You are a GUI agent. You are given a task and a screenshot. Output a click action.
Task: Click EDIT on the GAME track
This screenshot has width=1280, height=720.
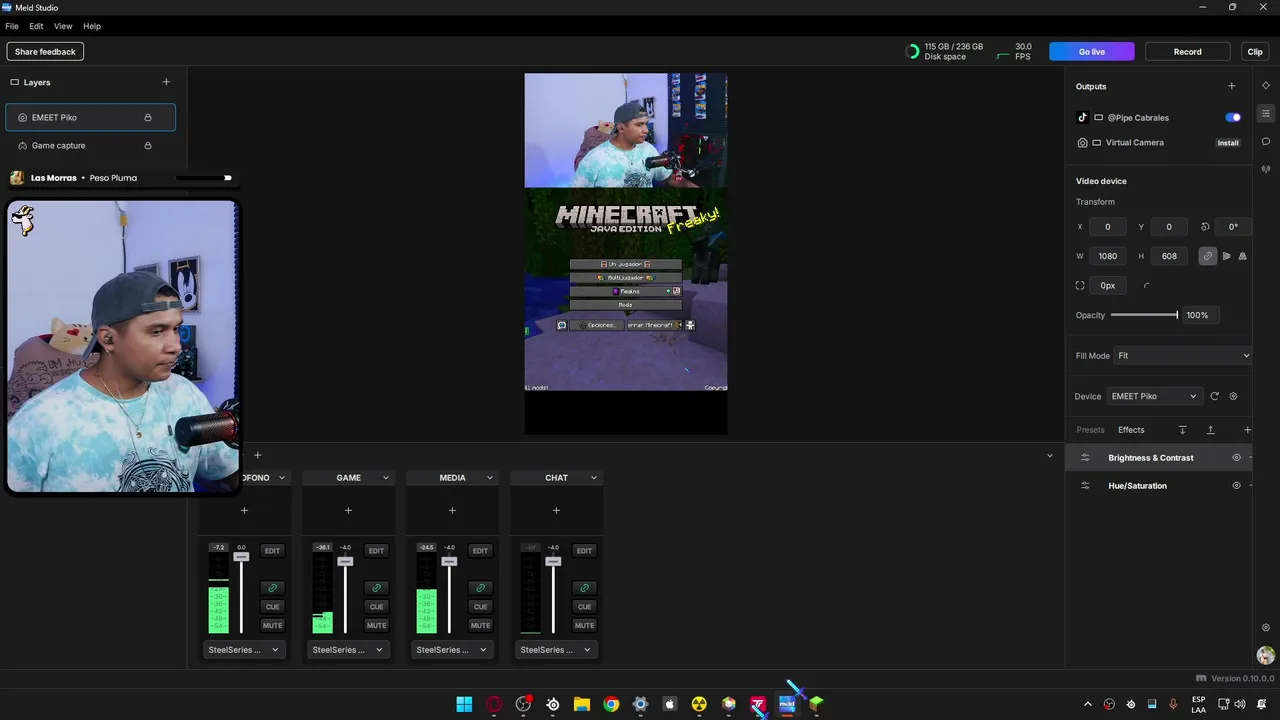click(x=376, y=551)
